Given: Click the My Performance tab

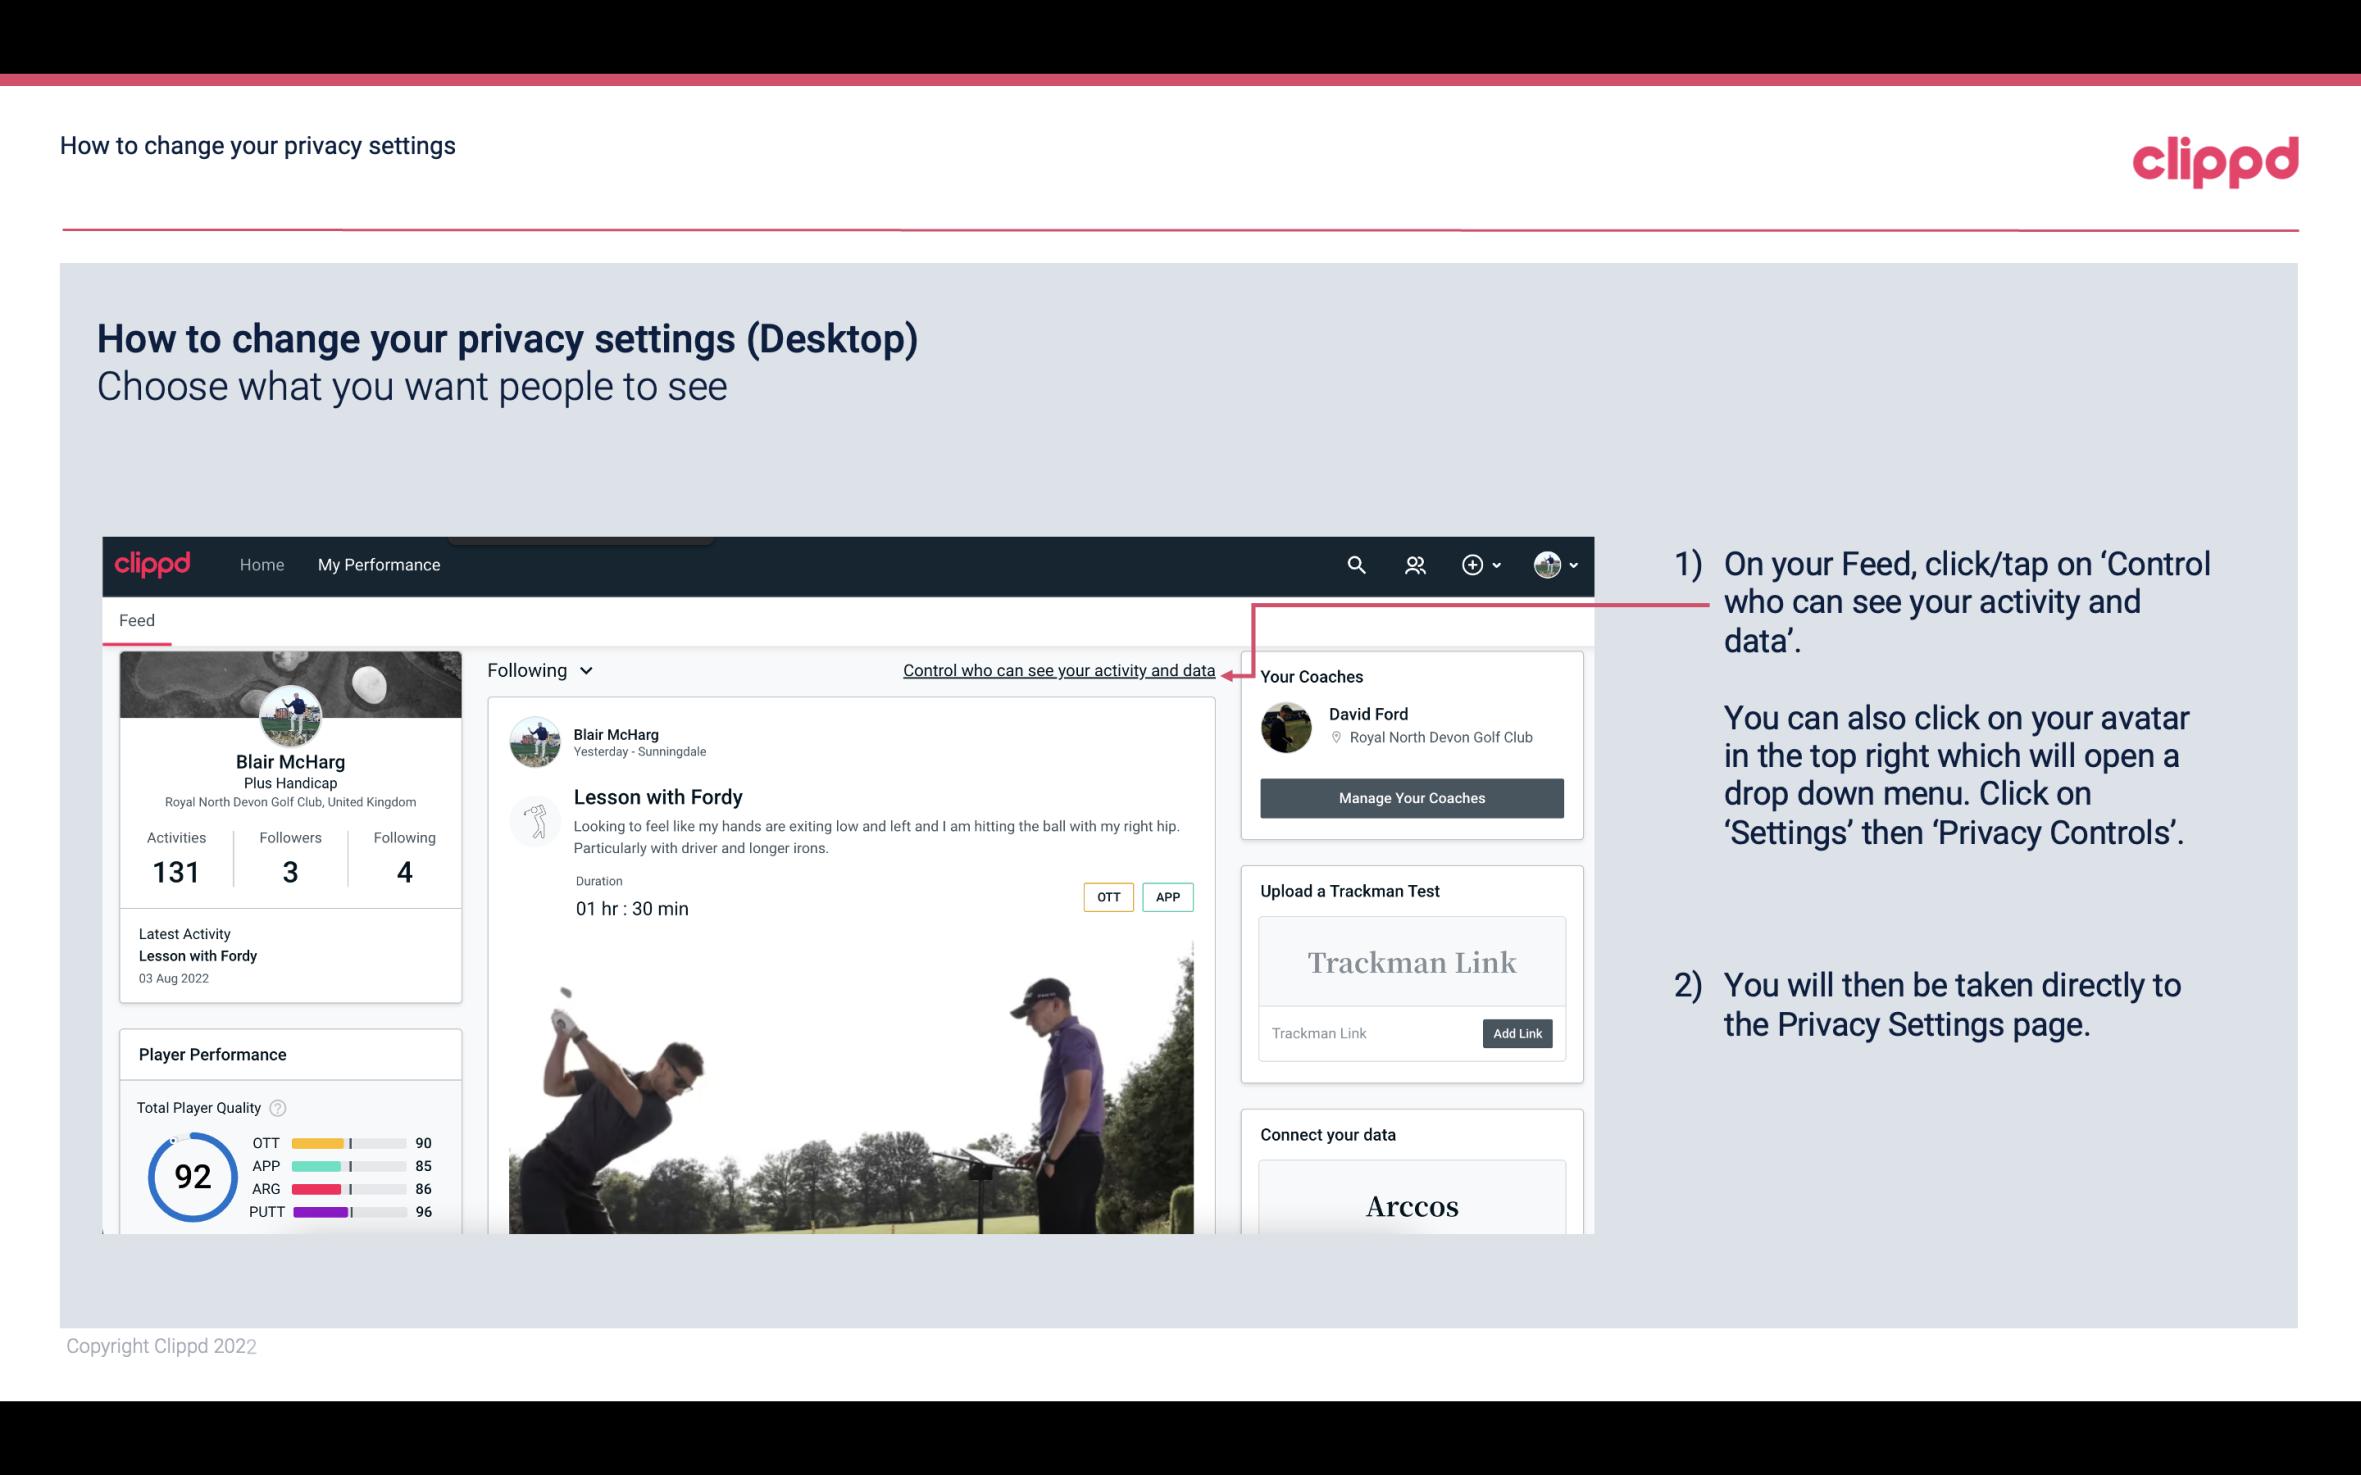Looking at the screenshot, I should pos(379,564).
